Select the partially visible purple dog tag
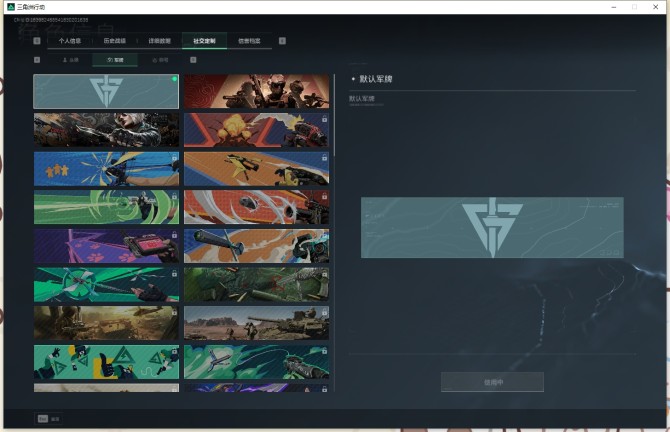670x432 pixels. click(x=257, y=388)
